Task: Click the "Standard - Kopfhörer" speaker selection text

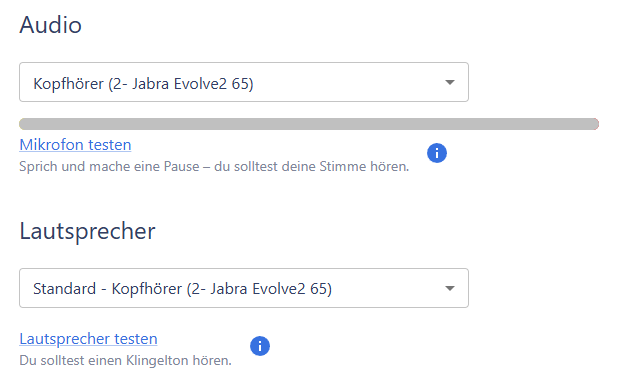Action: 182,289
